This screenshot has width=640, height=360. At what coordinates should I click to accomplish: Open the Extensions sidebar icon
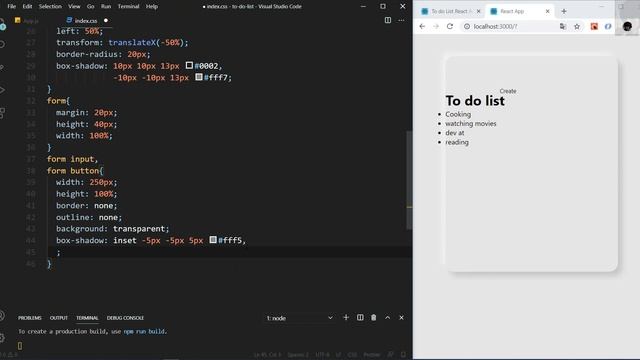click(2, 112)
